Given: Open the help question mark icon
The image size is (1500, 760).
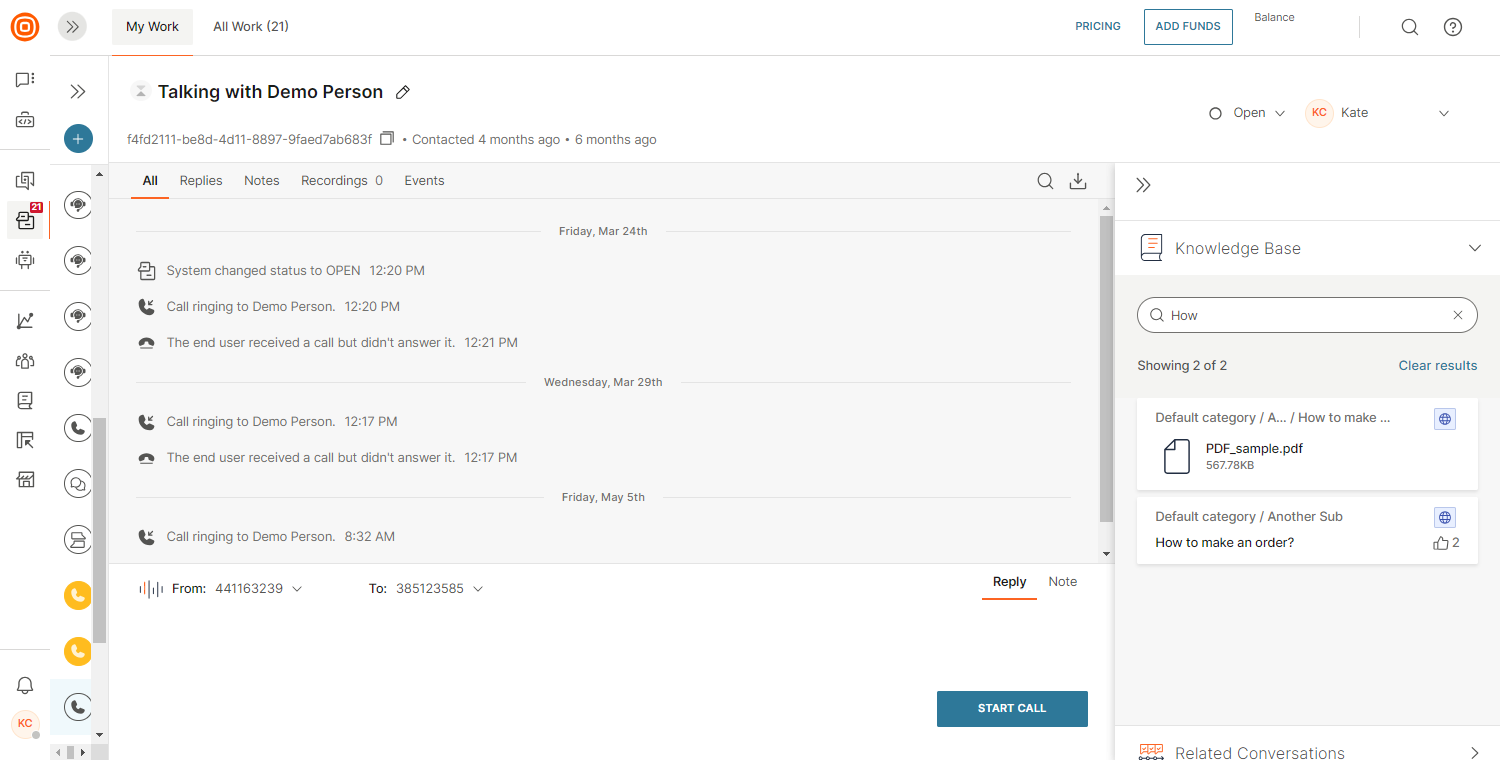Looking at the screenshot, I should tap(1453, 27).
